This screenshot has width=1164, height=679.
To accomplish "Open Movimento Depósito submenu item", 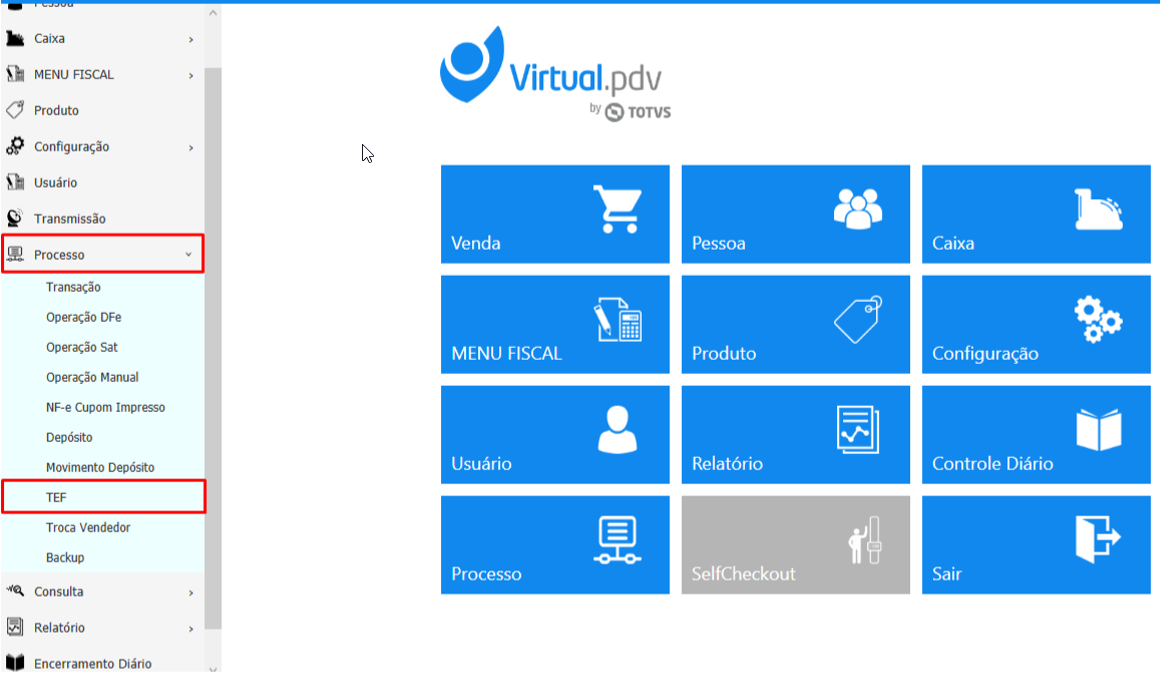I will click(100, 468).
